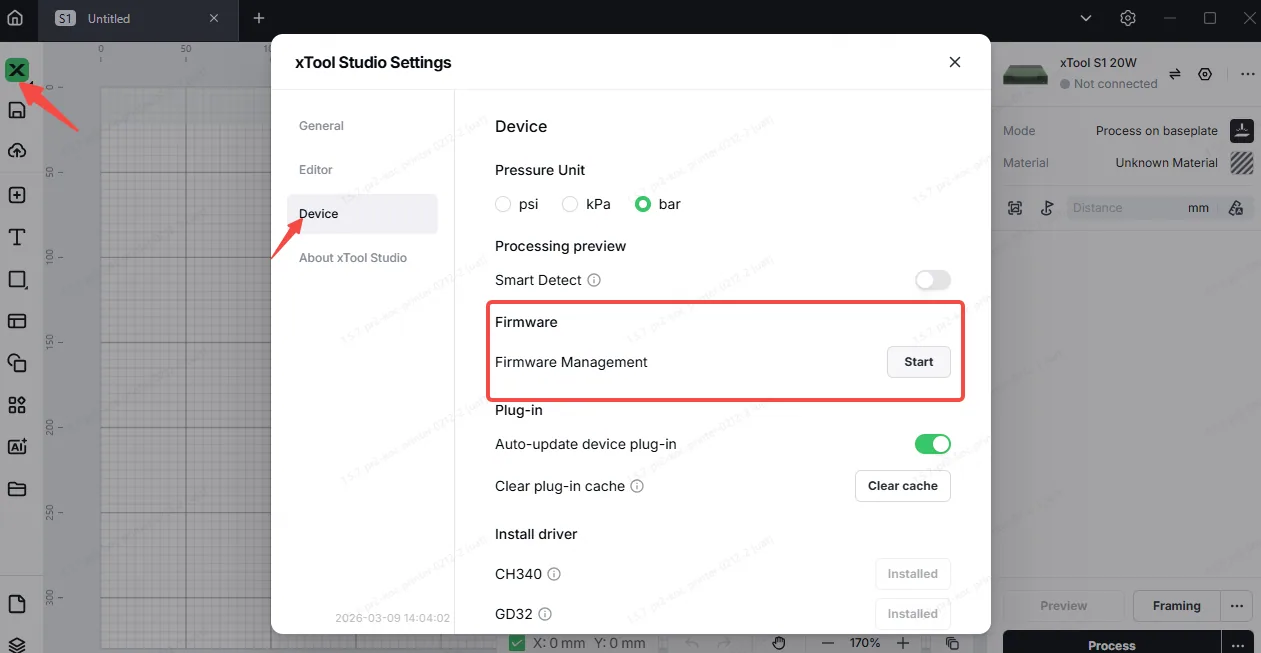
Task: Open the apps grid icon in sidebar
Action: pos(17,405)
